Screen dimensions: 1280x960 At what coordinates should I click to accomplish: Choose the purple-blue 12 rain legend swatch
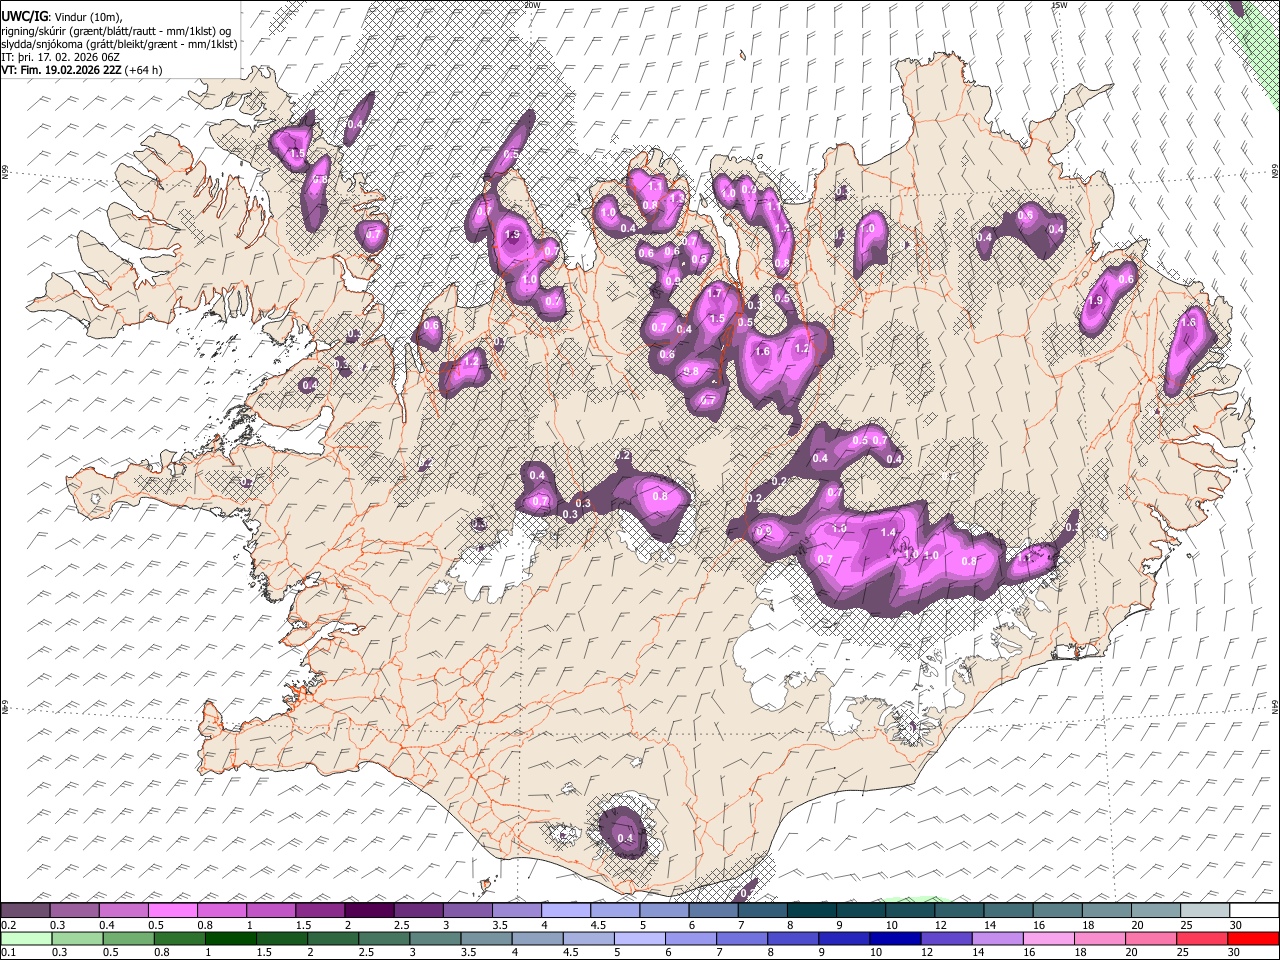[947, 938]
